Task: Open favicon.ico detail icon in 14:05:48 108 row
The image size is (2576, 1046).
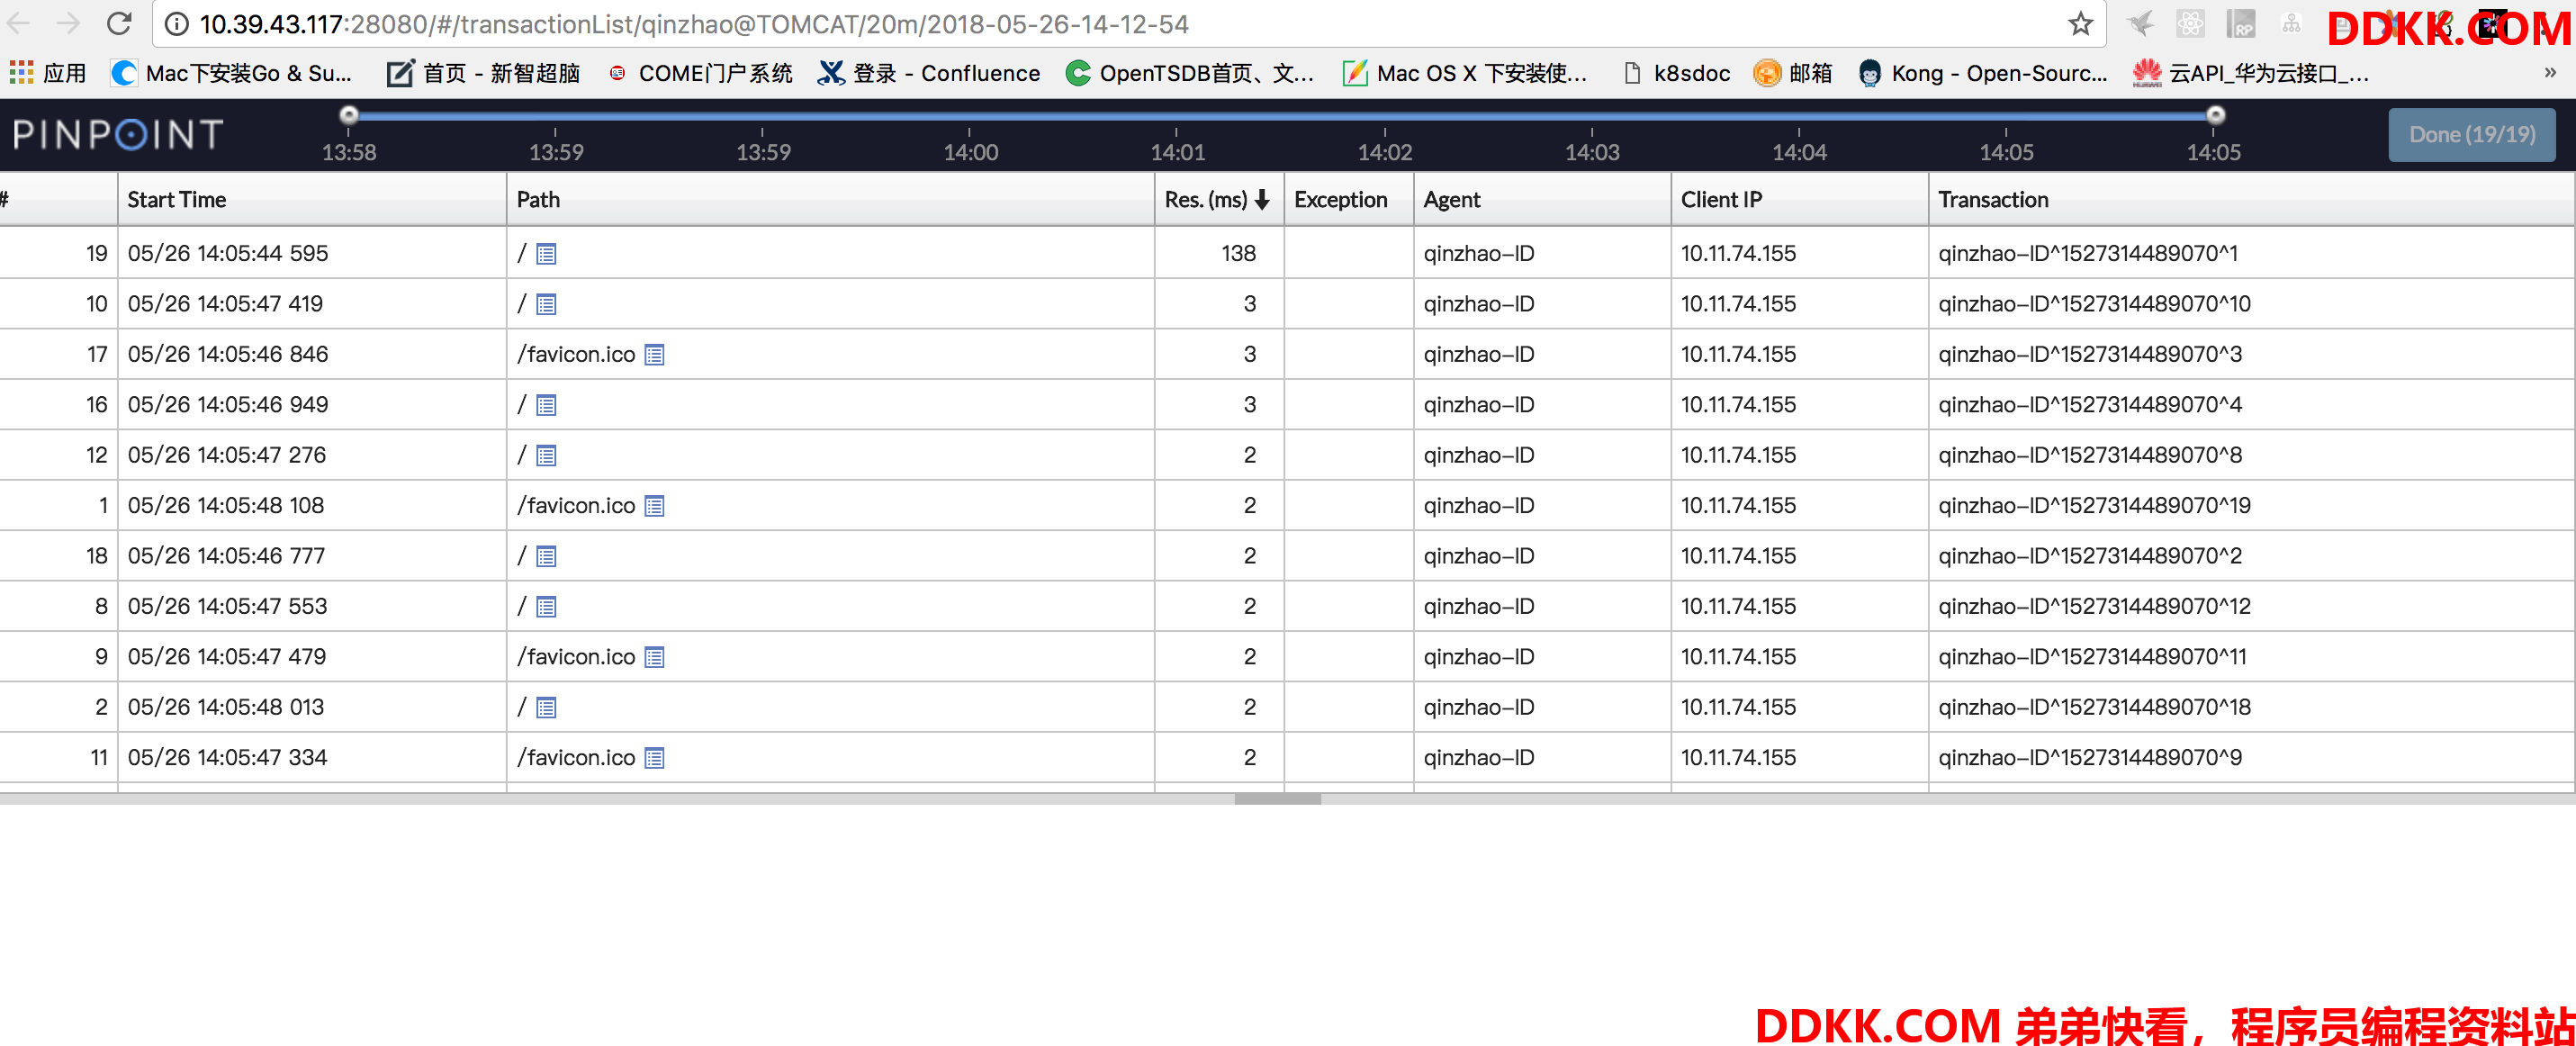Action: (654, 506)
